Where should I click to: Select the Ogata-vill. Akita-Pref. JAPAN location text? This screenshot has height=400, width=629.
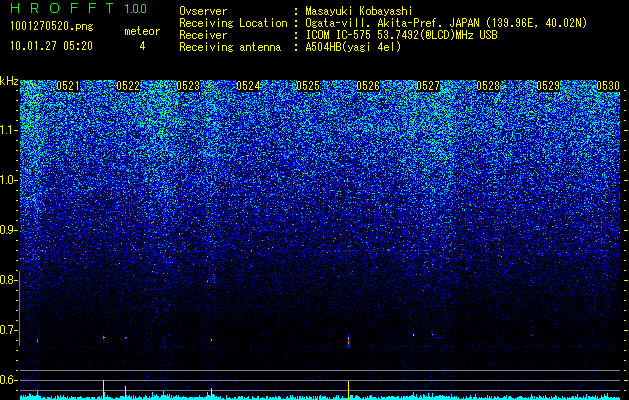point(446,23)
